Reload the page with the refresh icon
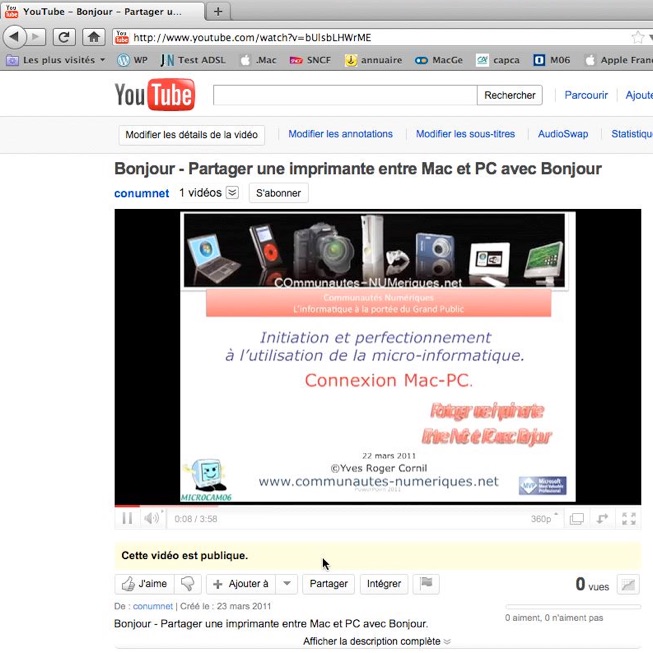 [64, 37]
